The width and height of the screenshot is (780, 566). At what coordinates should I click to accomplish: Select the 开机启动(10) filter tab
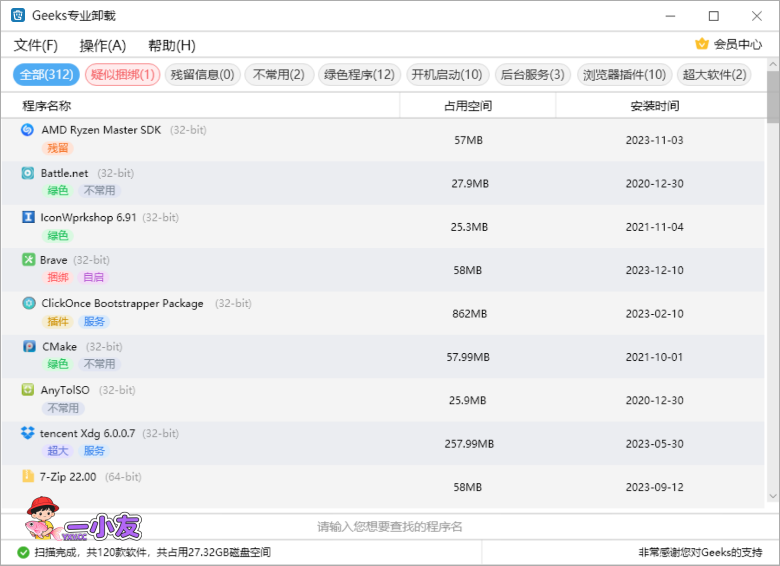click(x=447, y=75)
